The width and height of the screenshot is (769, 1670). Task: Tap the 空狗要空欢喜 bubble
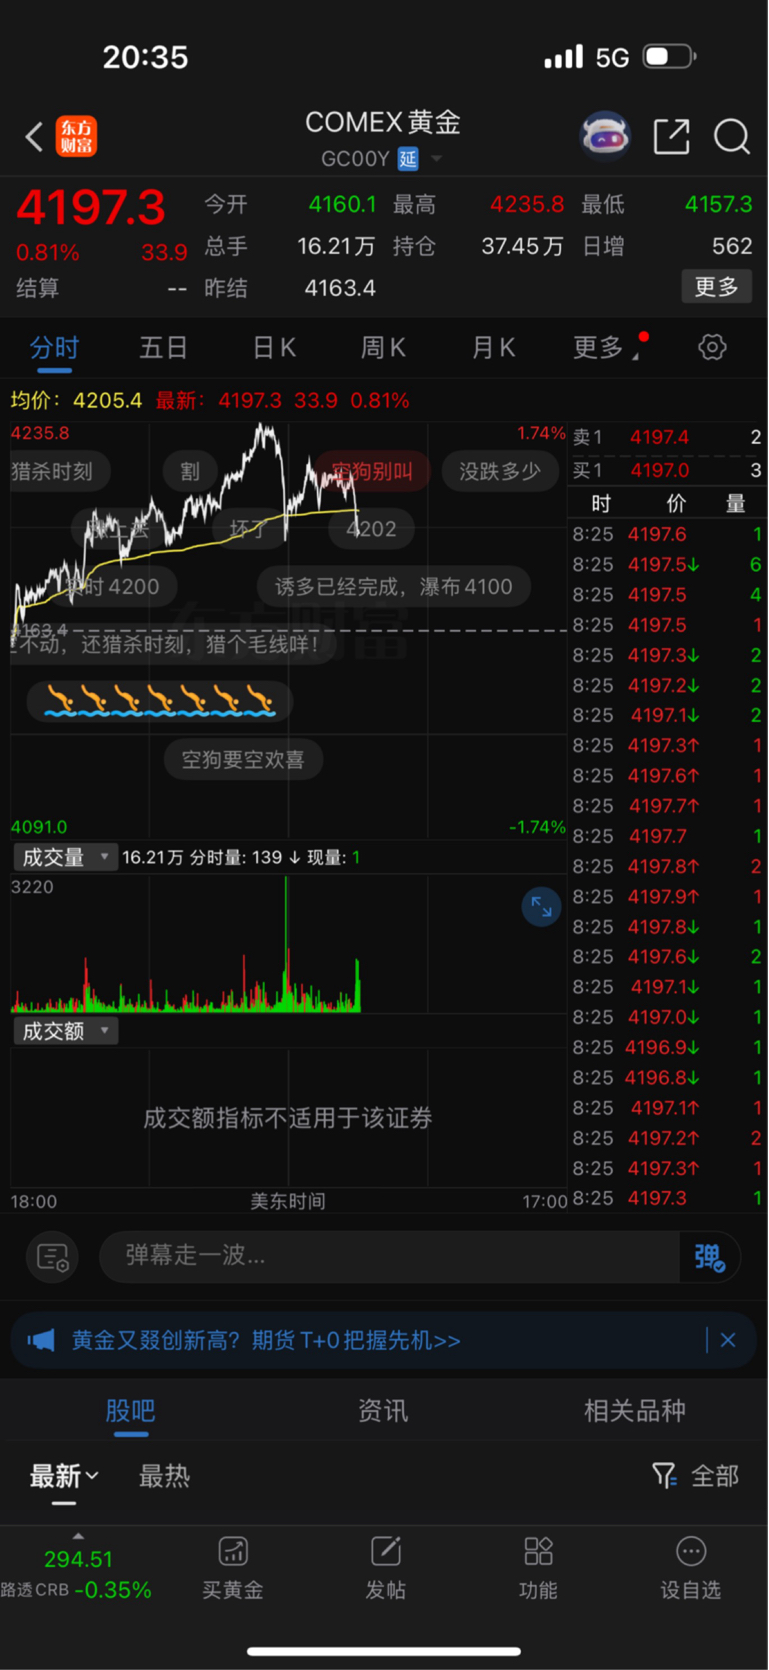(x=243, y=760)
